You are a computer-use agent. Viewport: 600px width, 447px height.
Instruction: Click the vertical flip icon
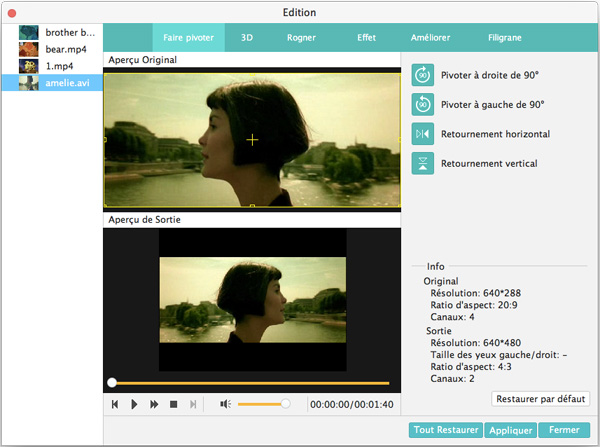[x=422, y=163]
